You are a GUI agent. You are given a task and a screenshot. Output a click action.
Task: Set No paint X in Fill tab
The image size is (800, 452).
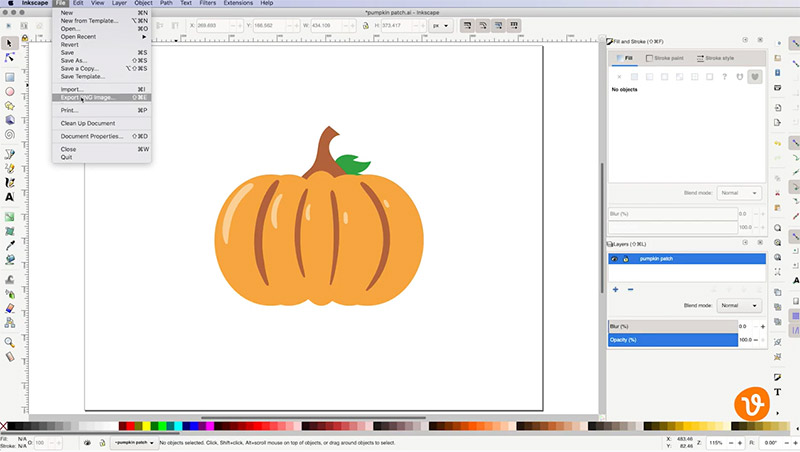coord(619,77)
